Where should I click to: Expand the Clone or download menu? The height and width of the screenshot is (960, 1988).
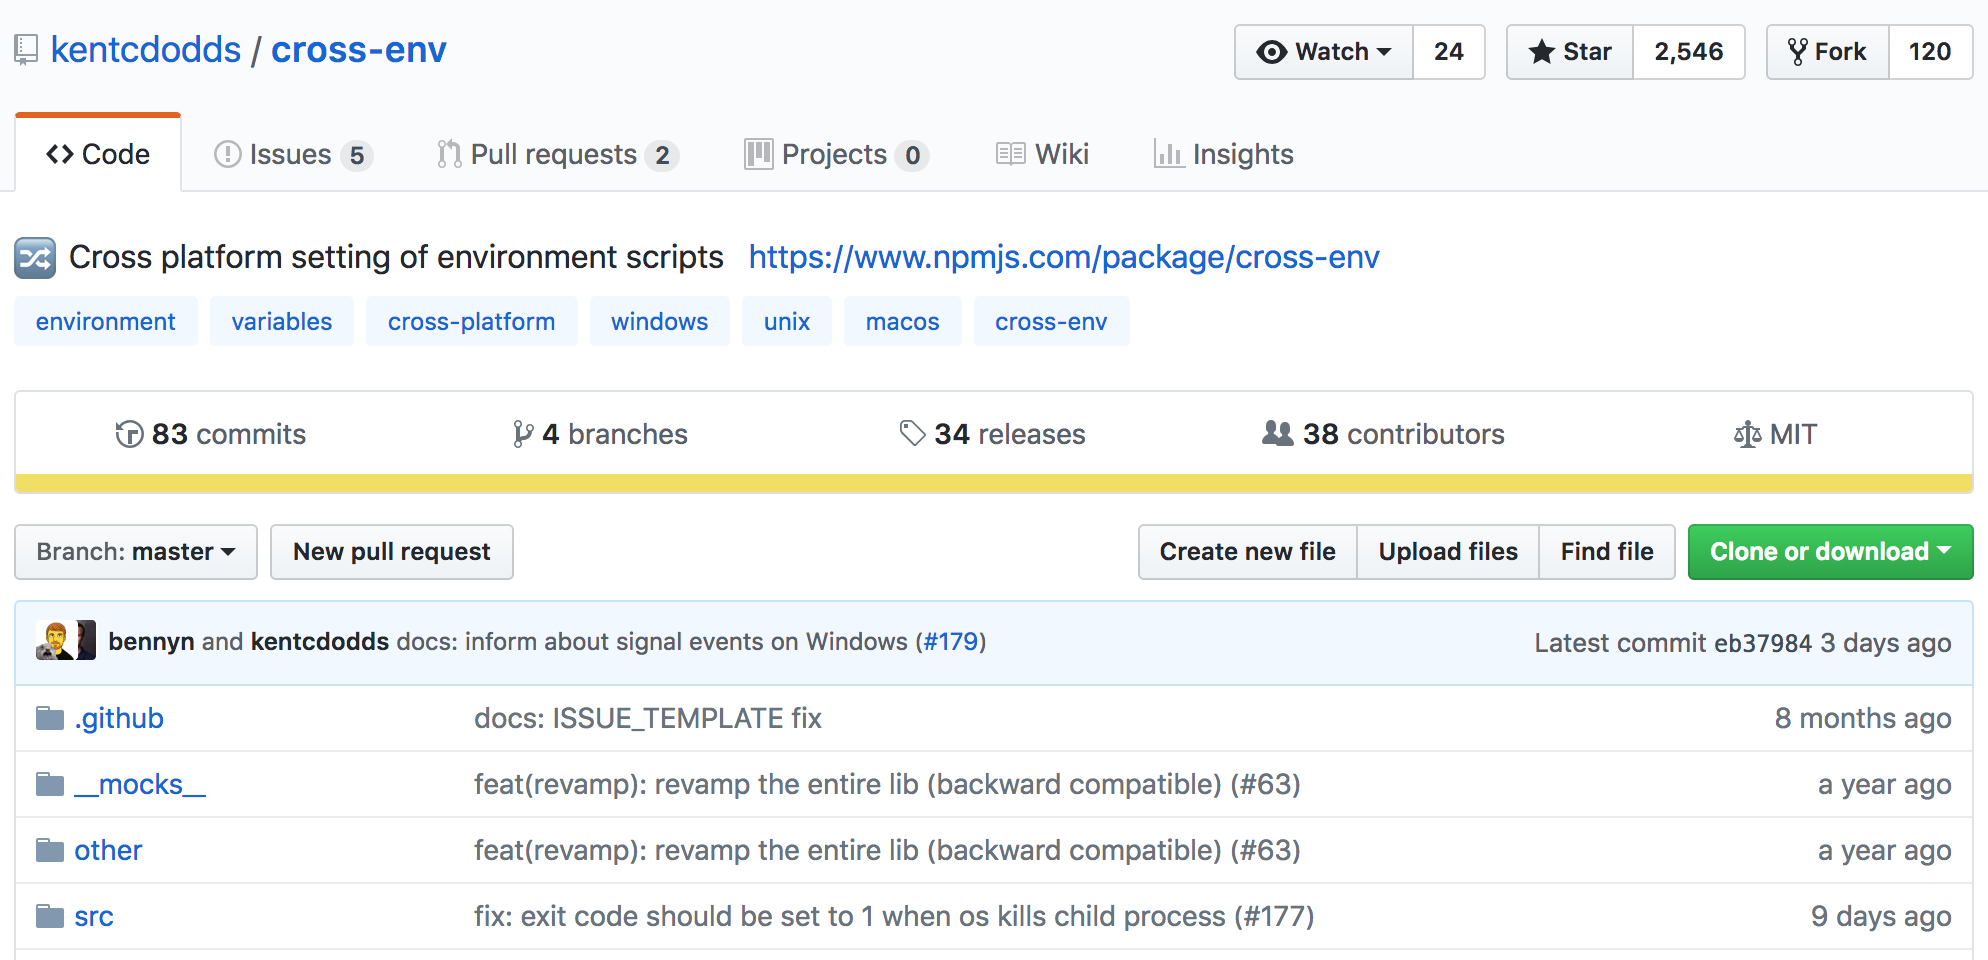1830,552
